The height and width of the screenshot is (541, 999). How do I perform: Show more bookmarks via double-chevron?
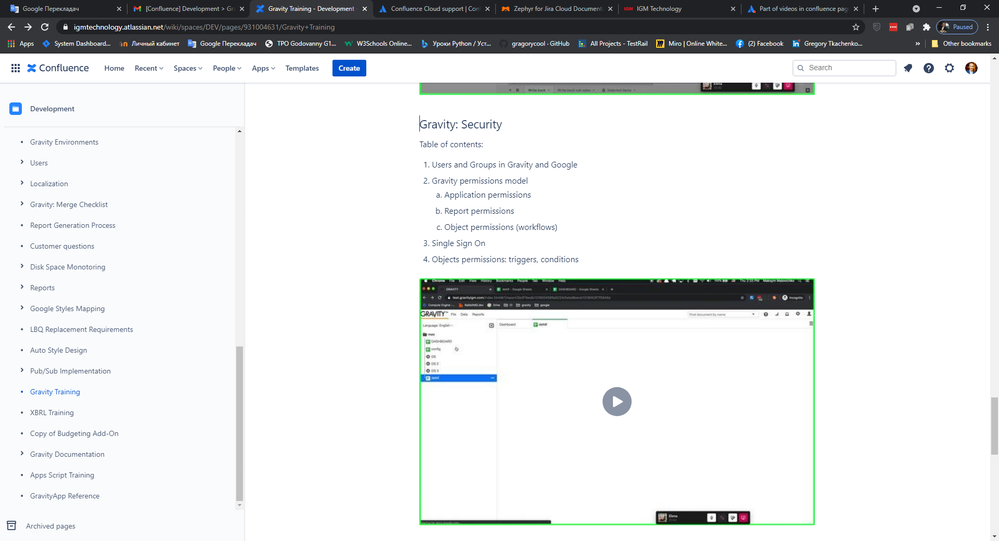(x=917, y=44)
